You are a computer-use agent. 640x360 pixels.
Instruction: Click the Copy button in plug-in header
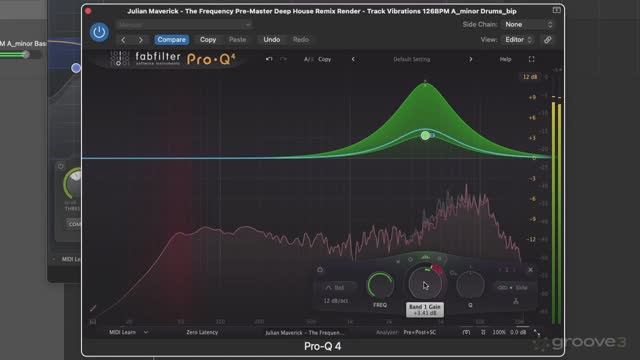pyautogui.click(x=208, y=40)
